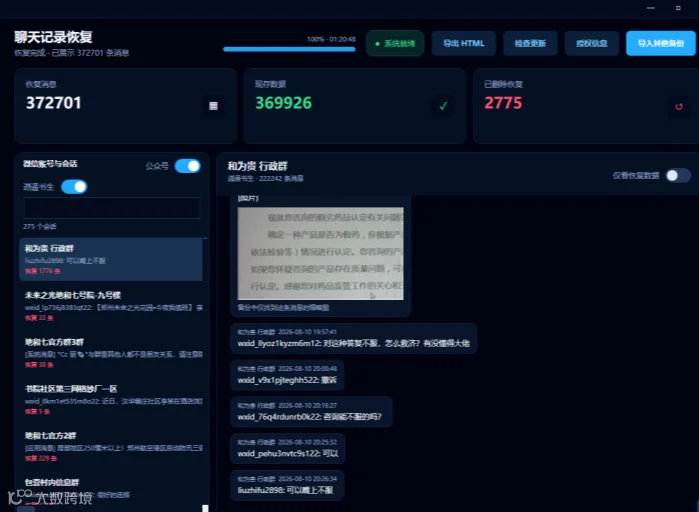Click the '恢复 1776 条' red label
The image size is (699, 512).
[43, 271]
